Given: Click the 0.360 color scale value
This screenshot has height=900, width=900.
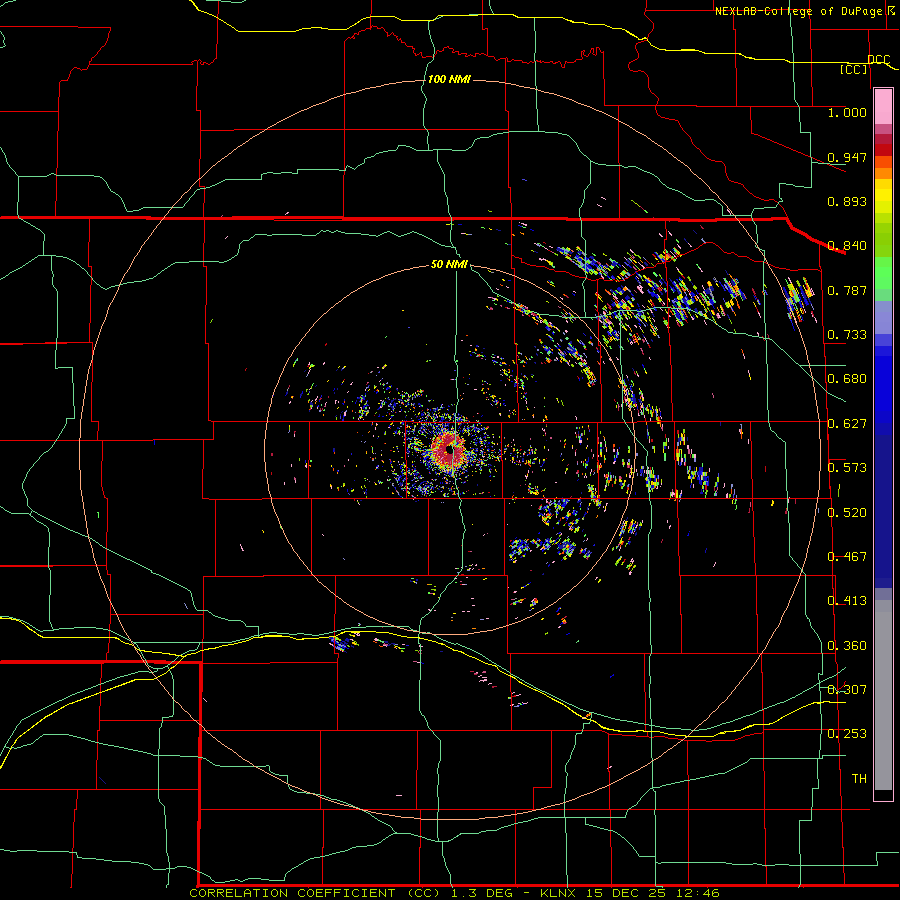Looking at the screenshot, I should click(847, 646).
